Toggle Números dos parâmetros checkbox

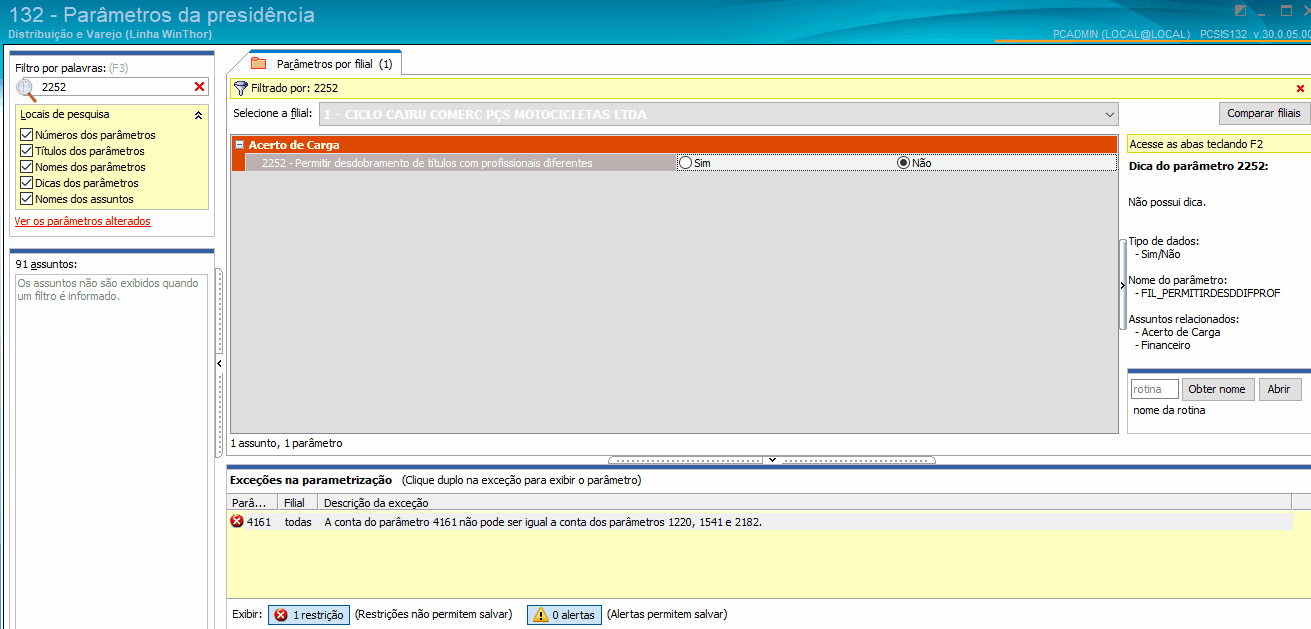click(27, 135)
